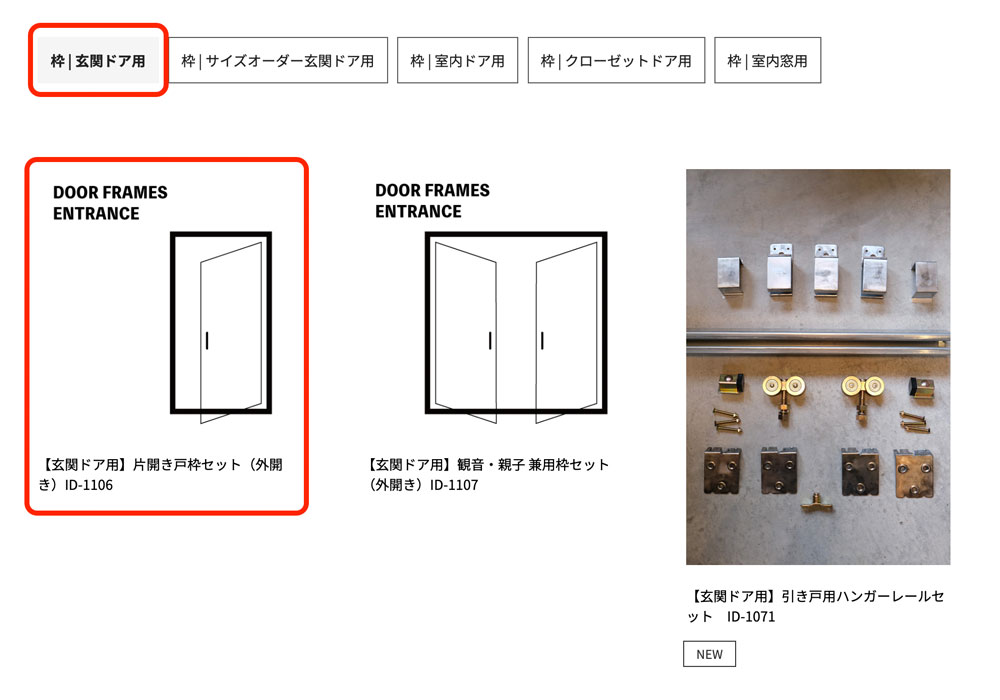The image size is (1000, 700).
Task: Click the left door leaf in double door icon
Action: [x=466, y=332]
